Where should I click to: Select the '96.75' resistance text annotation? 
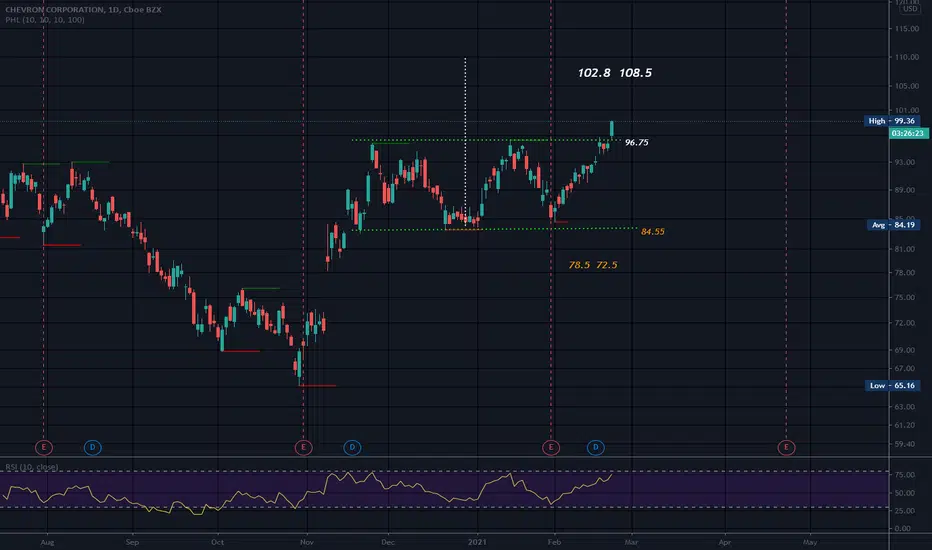(x=637, y=143)
